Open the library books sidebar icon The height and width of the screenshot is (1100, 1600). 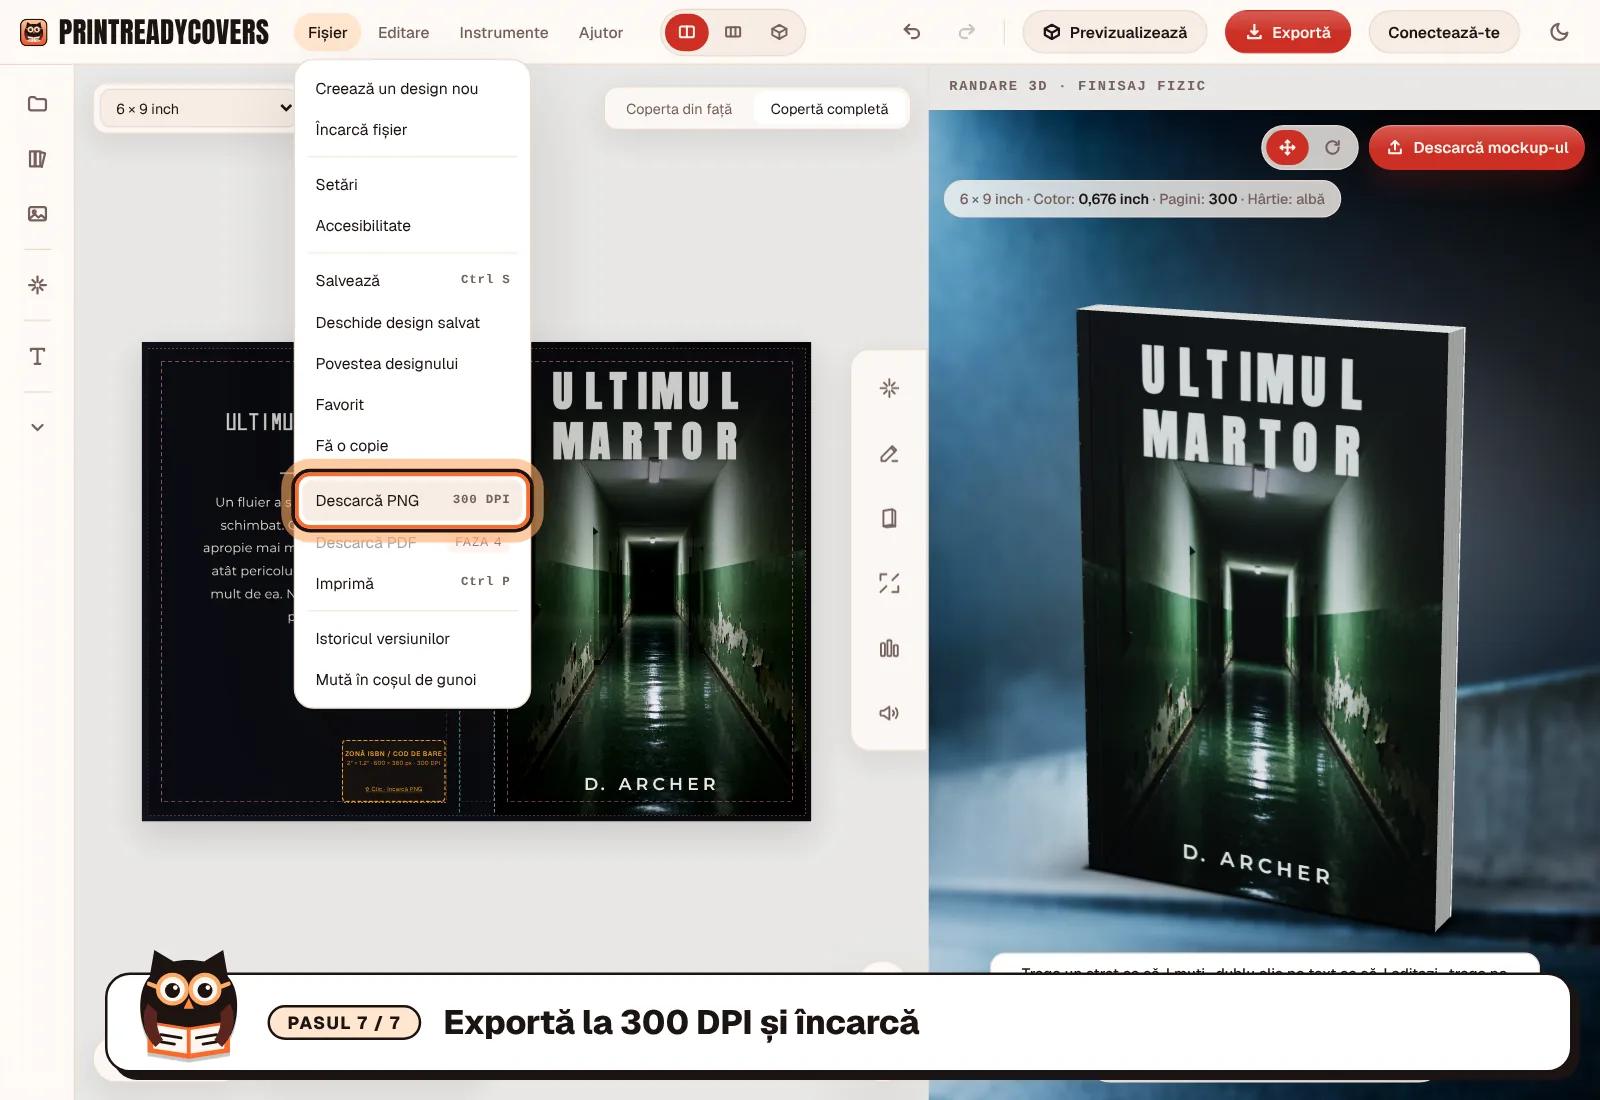point(37,159)
